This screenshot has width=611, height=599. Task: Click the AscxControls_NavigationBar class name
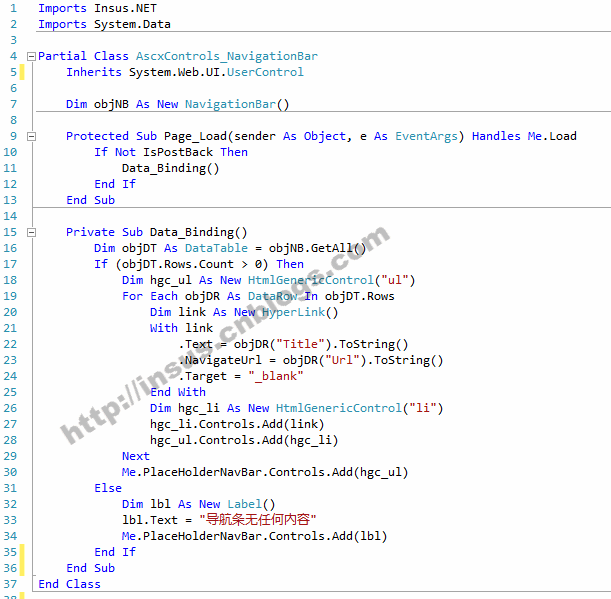pyautogui.click(x=227, y=56)
